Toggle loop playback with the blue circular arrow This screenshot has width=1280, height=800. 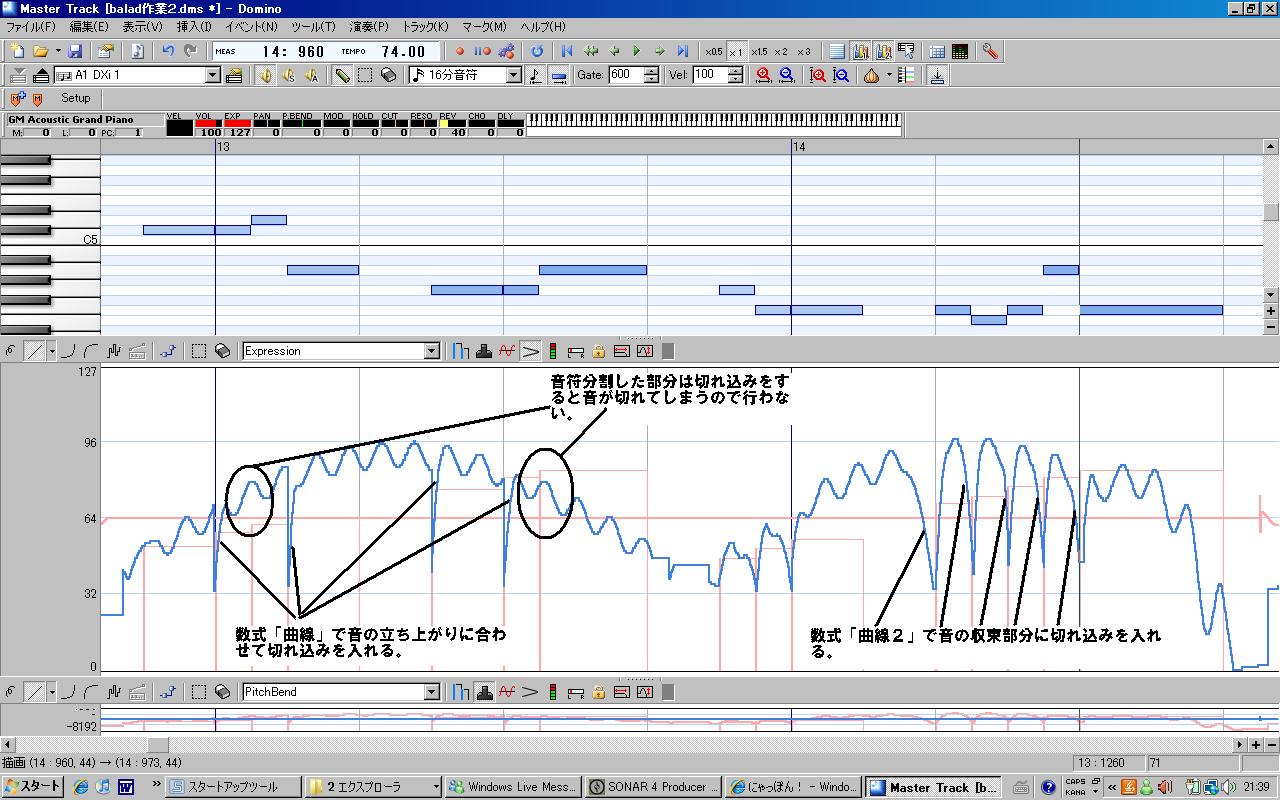537,51
